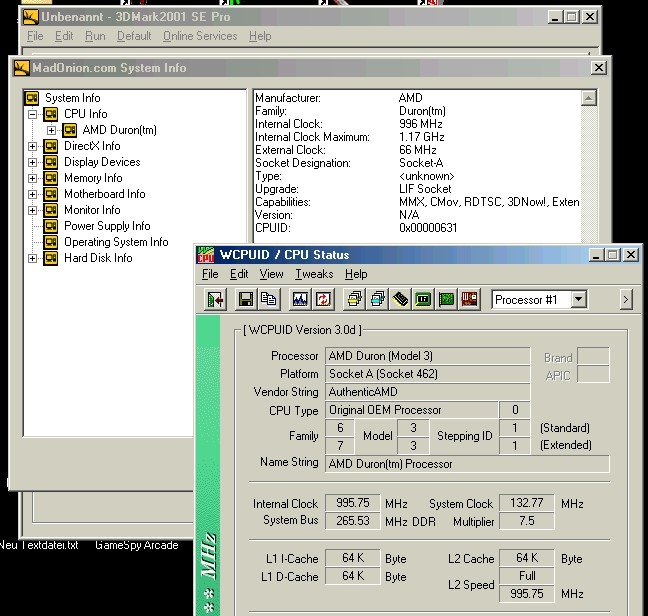Open WCPUID View menu
The height and width of the screenshot is (616, 648).
[271, 274]
